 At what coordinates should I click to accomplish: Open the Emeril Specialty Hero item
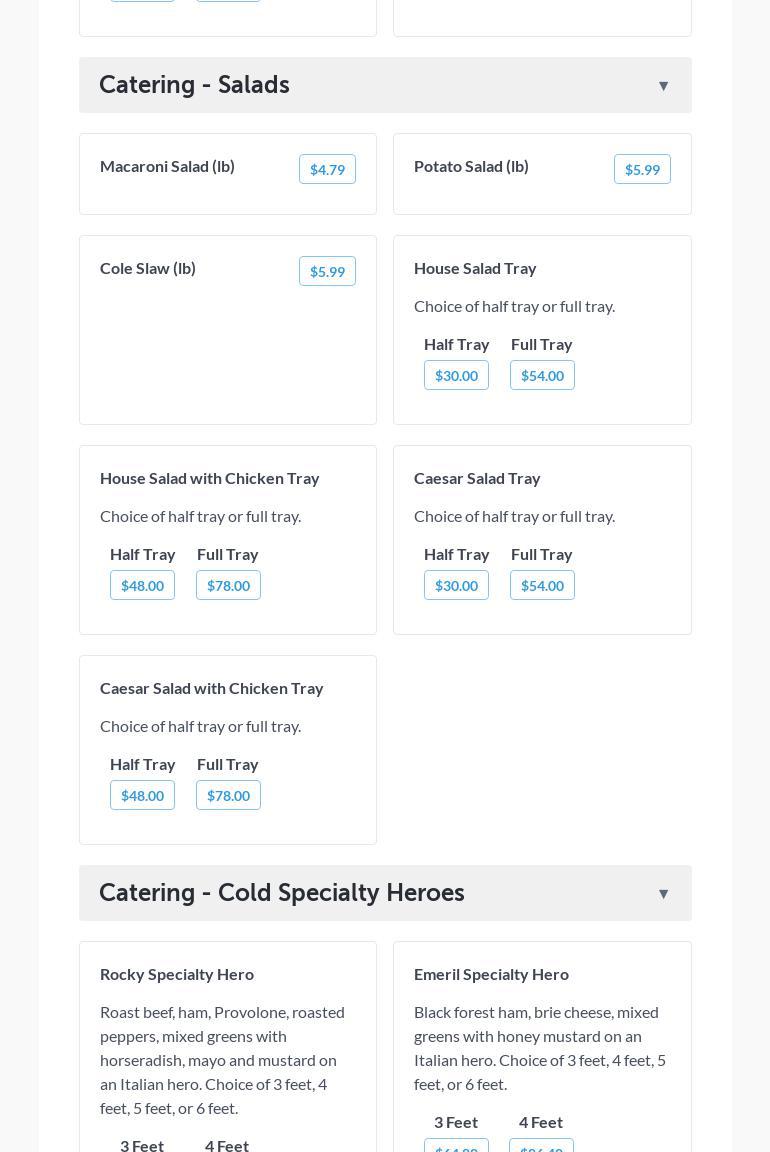491,974
